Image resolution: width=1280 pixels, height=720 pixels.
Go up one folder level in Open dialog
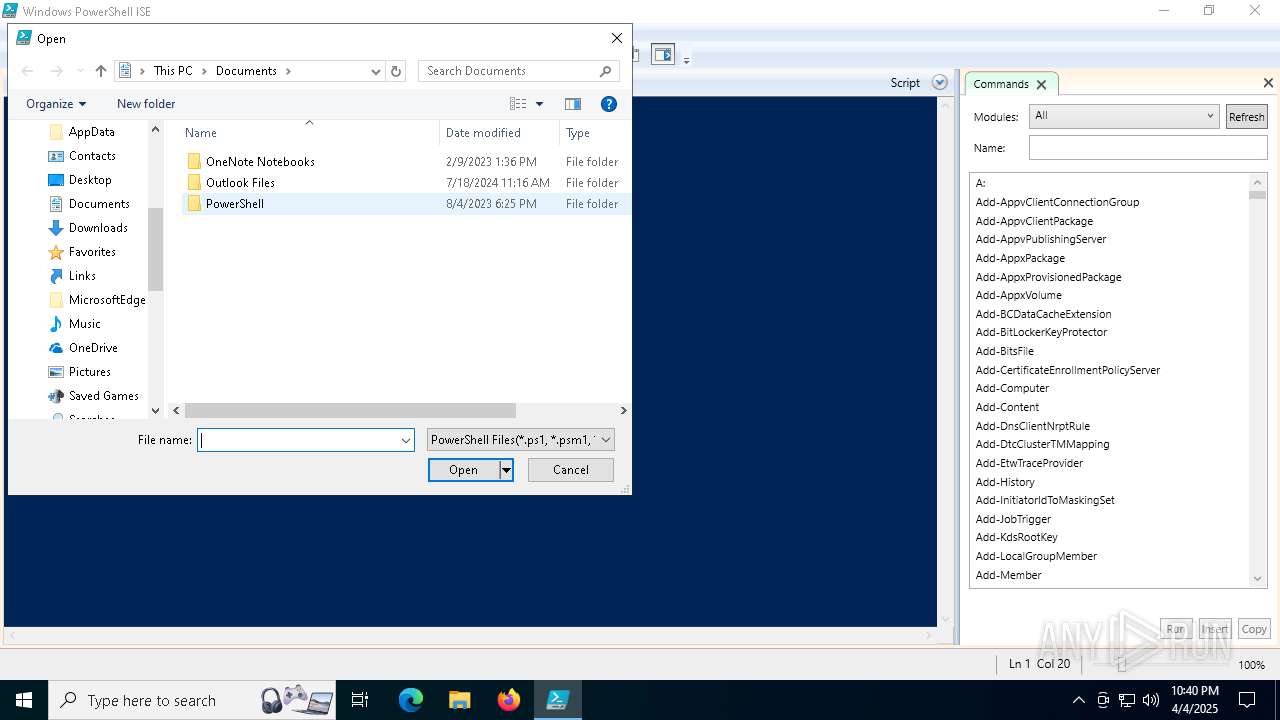[101, 71]
